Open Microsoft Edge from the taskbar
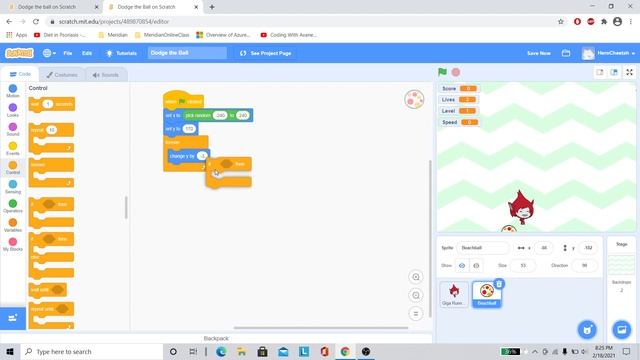The image size is (640, 360). (x=221, y=351)
